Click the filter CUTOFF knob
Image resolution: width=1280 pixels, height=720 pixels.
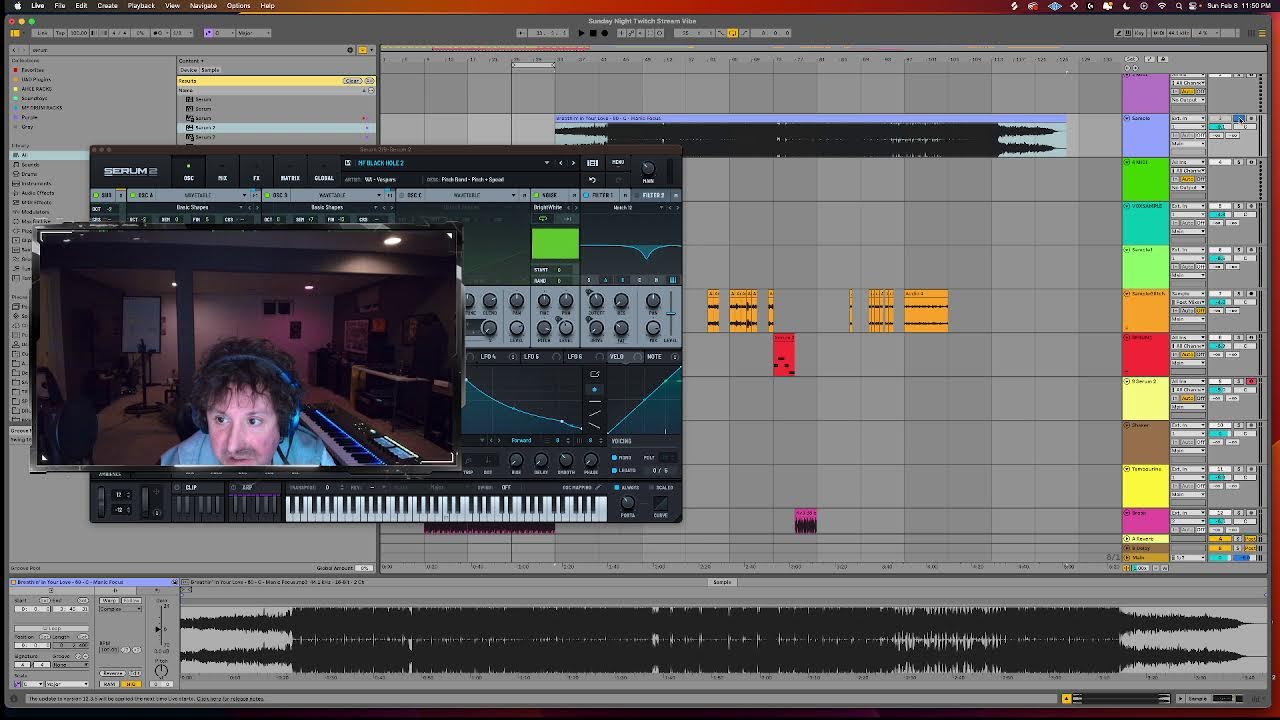[x=596, y=300]
